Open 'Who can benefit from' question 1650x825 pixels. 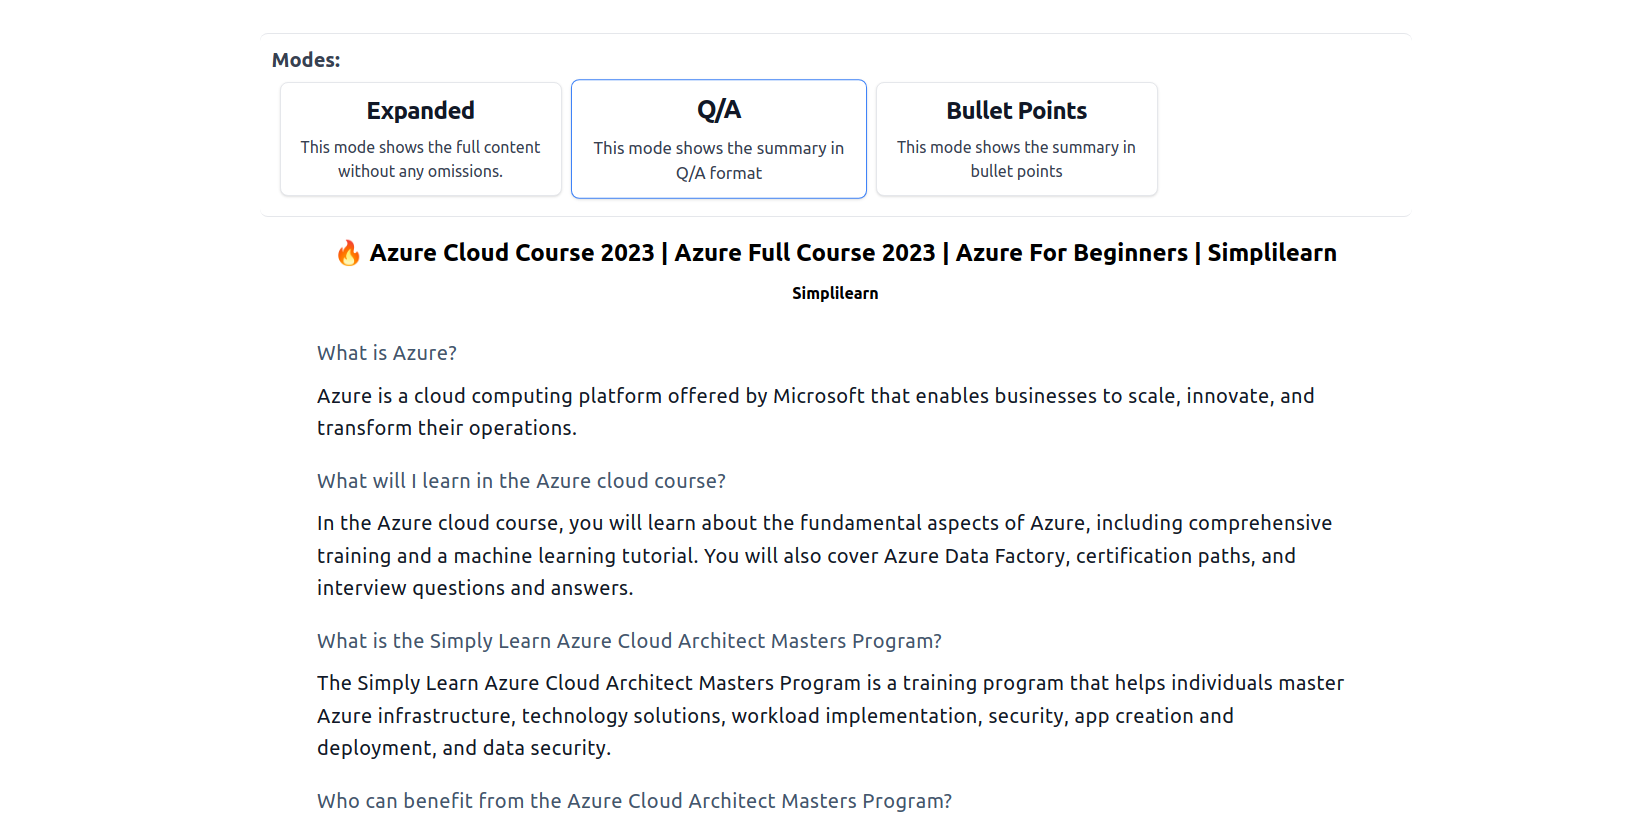coord(634,801)
